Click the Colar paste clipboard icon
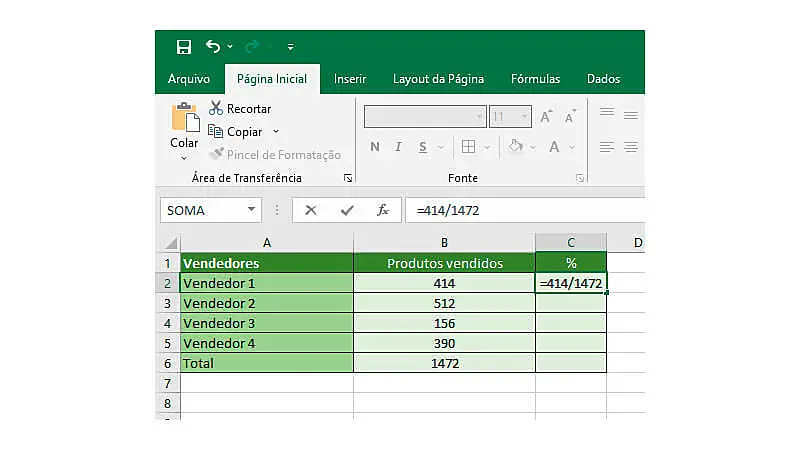Viewport: 800px width, 450px height. pos(185,117)
